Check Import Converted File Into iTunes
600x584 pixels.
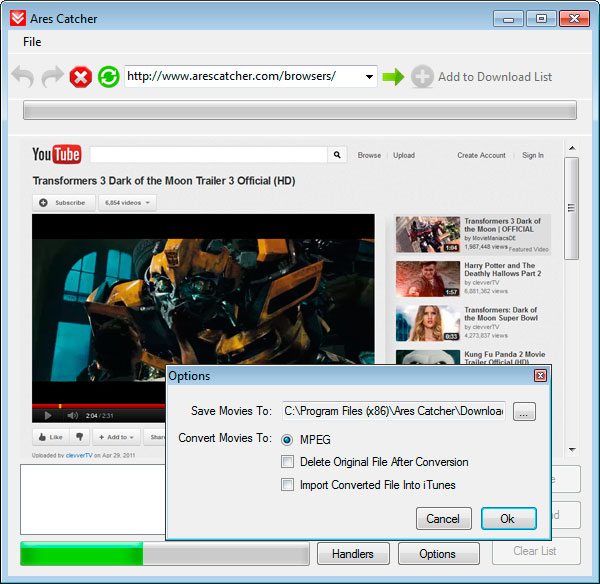coord(287,484)
